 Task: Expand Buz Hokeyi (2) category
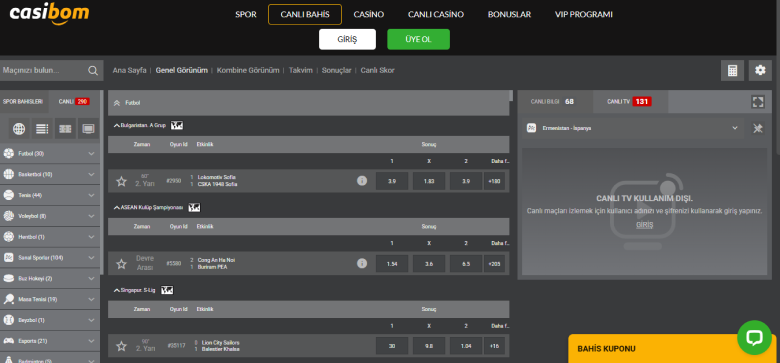50,278
